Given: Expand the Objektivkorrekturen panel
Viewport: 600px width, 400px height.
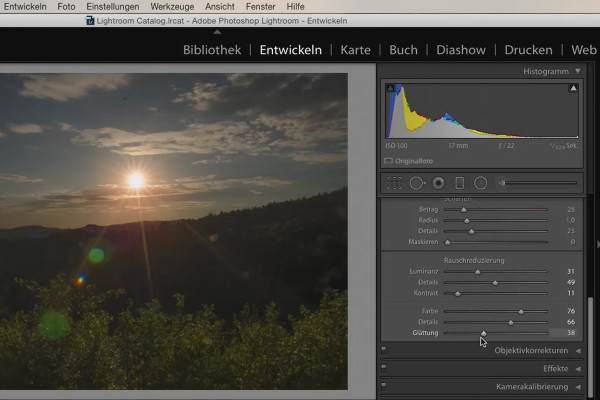Looking at the screenshot, I should (x=578, y=351).
